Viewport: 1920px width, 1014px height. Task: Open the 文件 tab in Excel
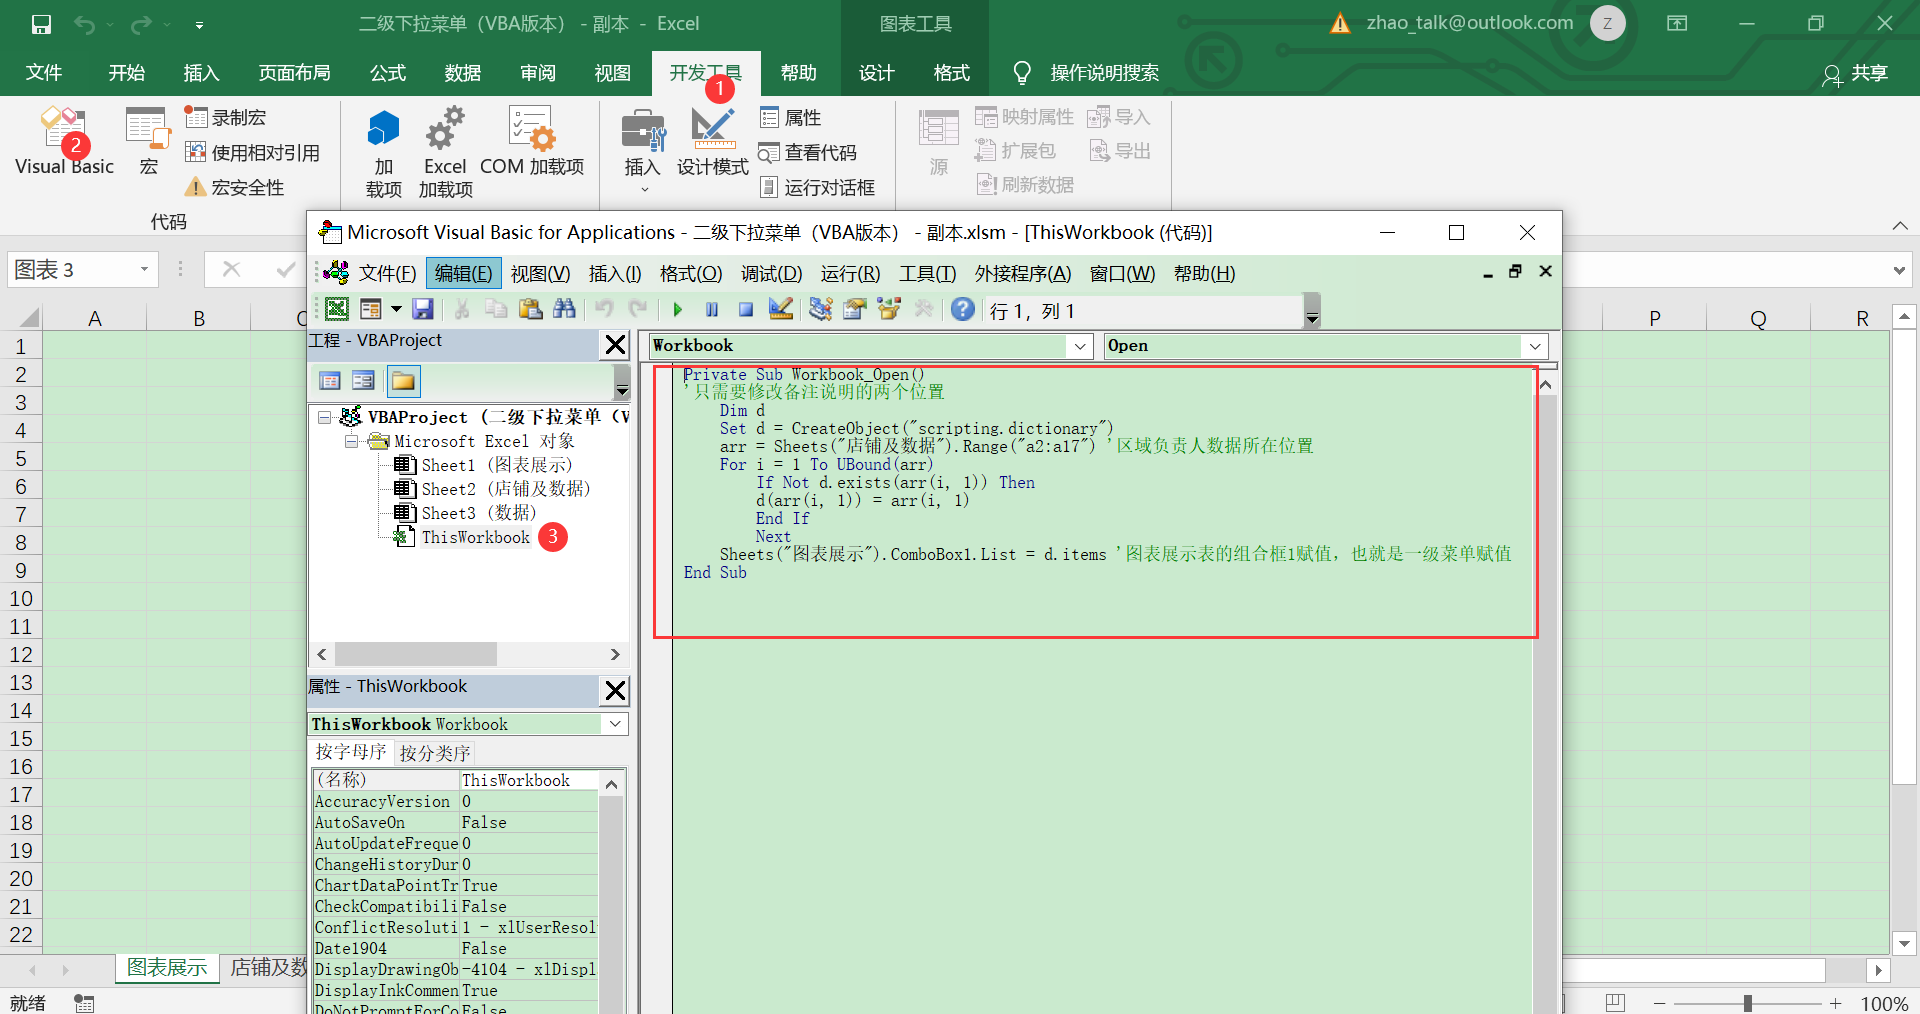[x=44, y=73]
